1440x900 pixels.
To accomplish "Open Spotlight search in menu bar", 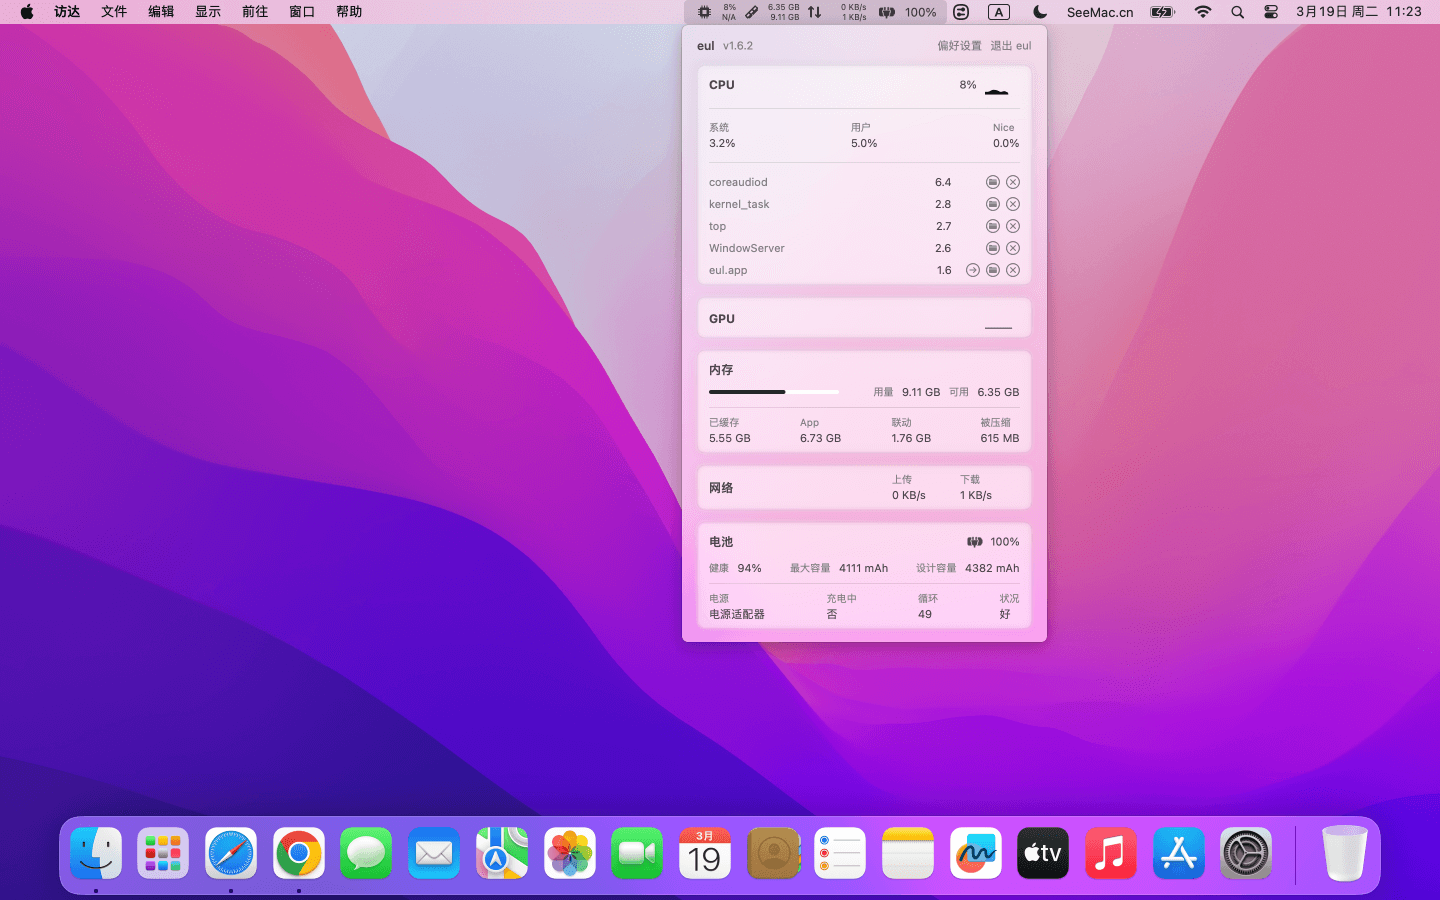I will [x=1238, y=12].
